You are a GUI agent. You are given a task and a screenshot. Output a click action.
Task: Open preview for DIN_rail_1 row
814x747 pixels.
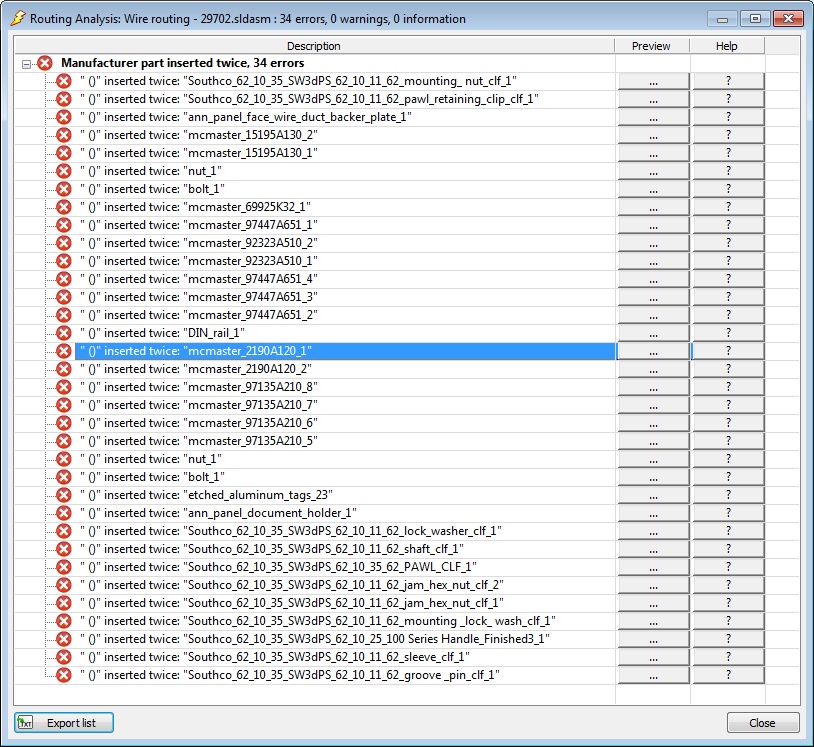tap(654, 333)
